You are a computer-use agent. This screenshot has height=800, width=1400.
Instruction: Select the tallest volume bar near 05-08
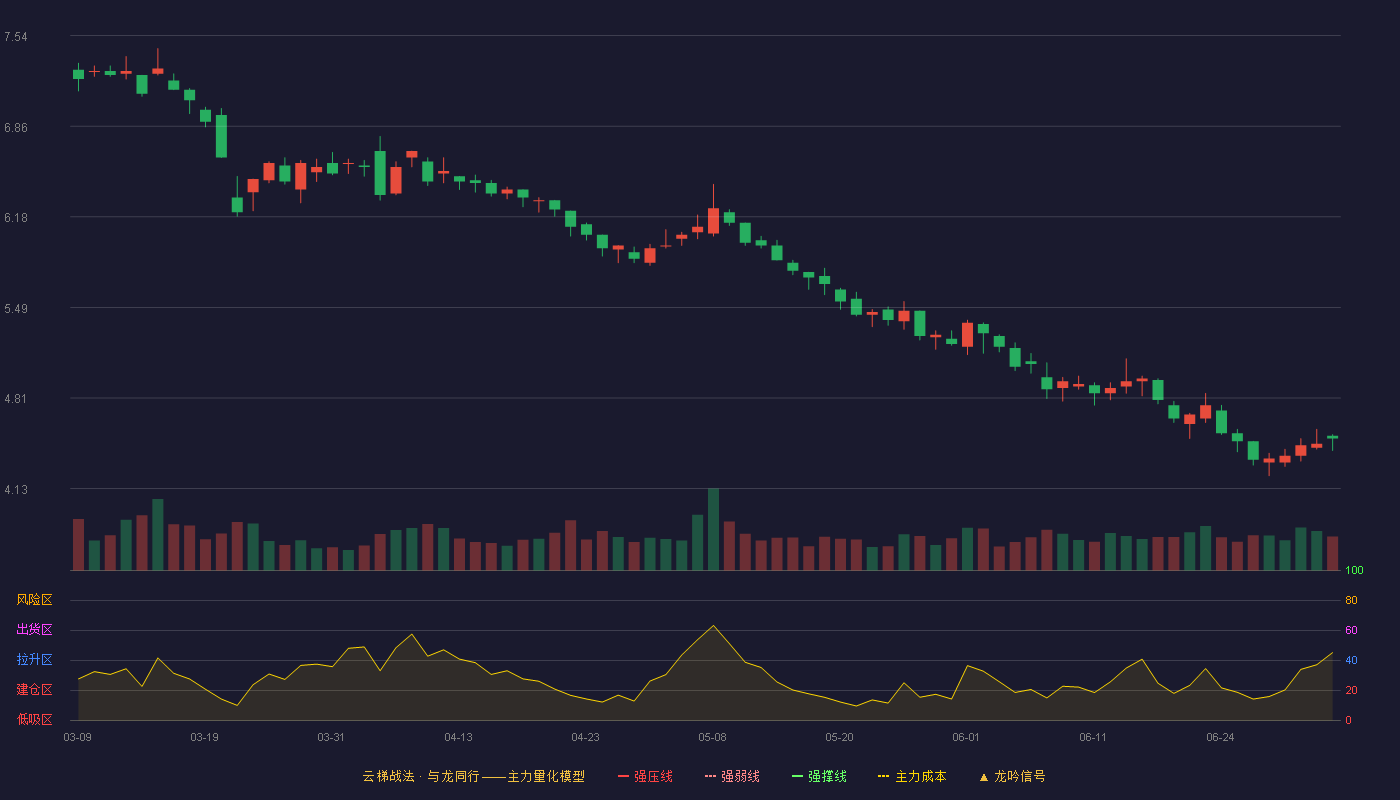(x=713, y=530)
